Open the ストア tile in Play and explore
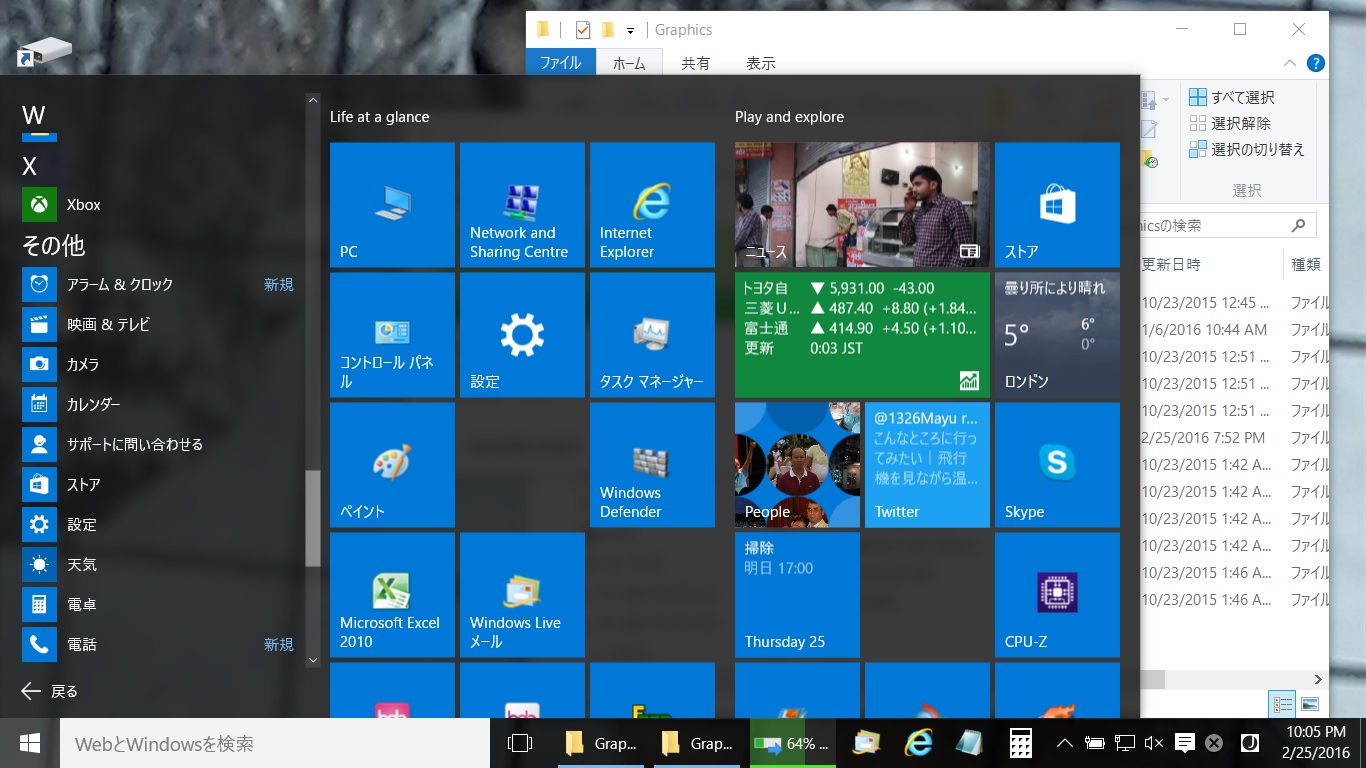Viewport: 1366px width, 768px height. point(1057,205)
